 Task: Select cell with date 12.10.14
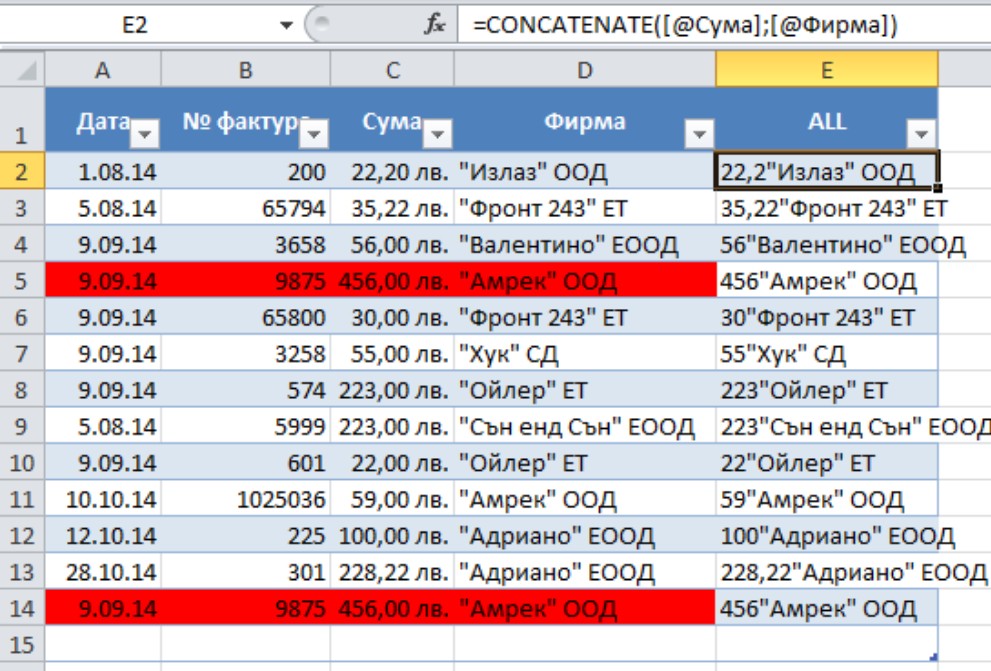point(103,536)
